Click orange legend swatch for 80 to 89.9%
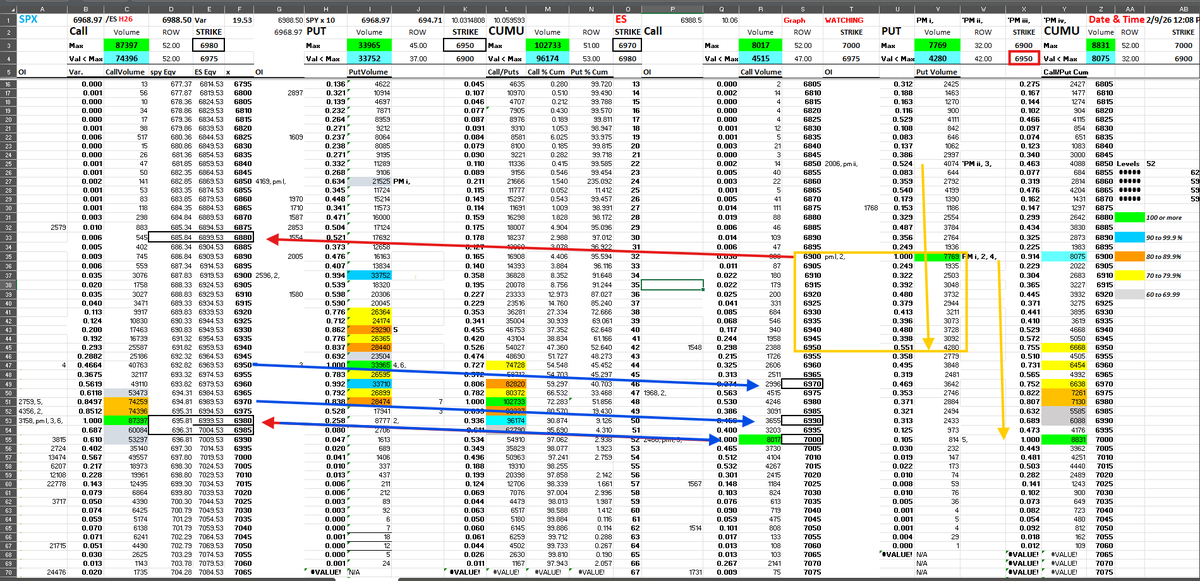The image size is (1200, 581). point(1129,258)
